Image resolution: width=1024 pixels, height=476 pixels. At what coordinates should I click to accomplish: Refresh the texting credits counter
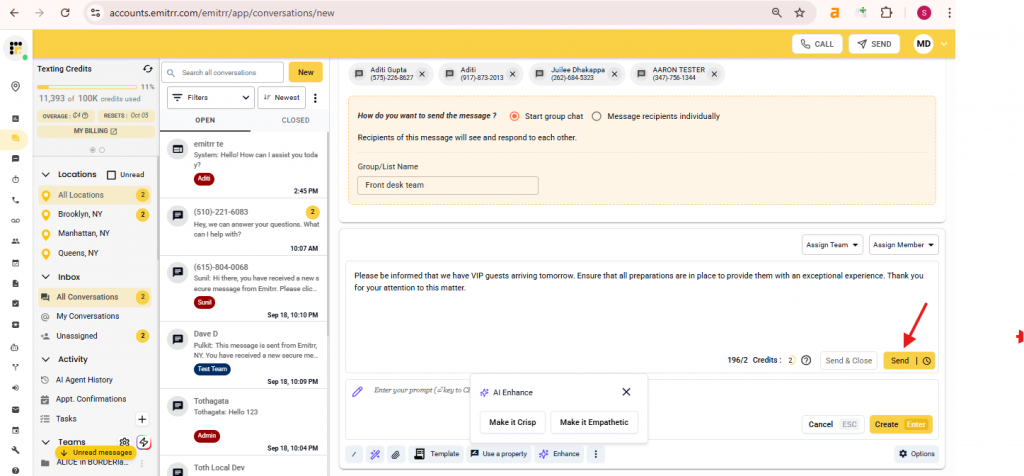tap(147, 69)
